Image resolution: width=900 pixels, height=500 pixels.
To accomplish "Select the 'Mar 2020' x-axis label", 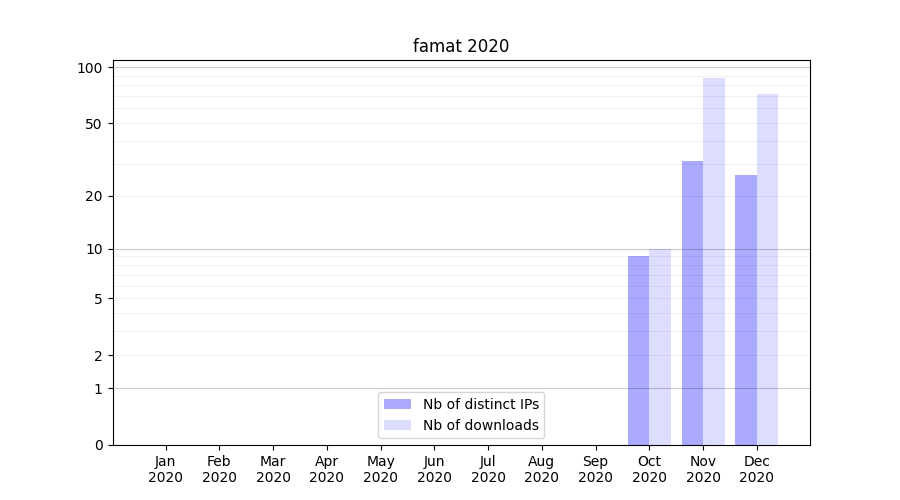I will click(x=273, y=469).
